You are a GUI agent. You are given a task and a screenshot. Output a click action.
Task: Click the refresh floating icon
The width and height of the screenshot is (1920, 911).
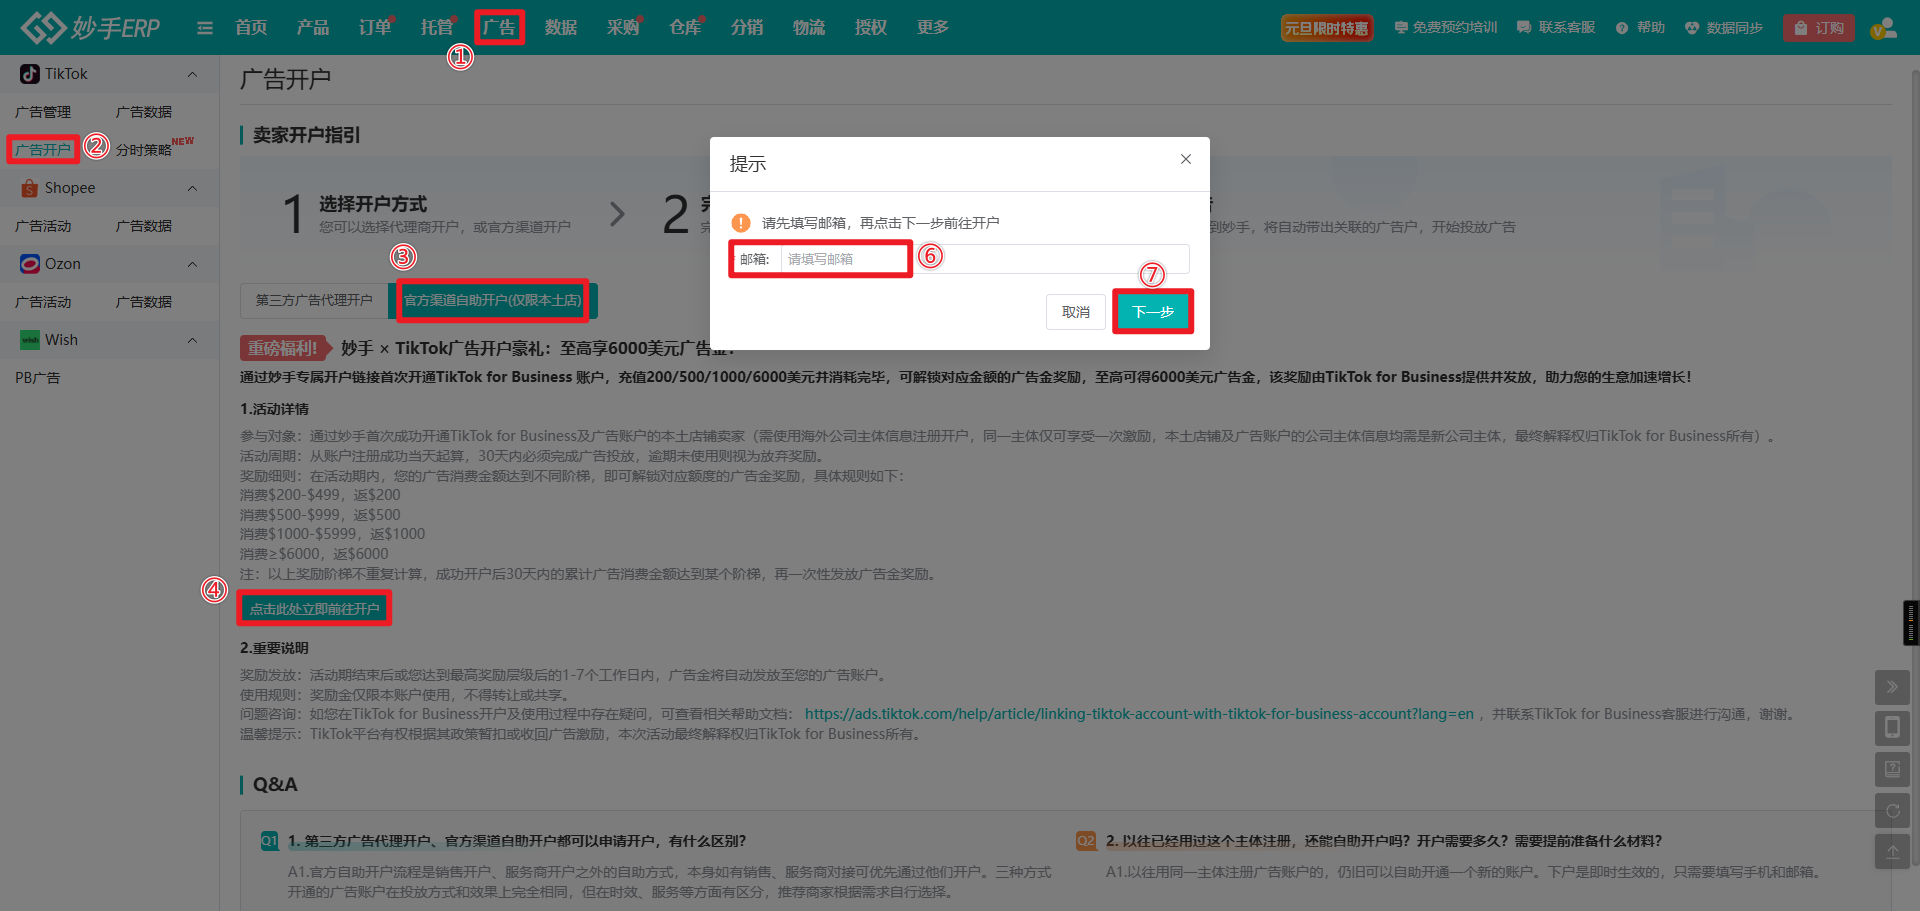[x=1892, y=811]
